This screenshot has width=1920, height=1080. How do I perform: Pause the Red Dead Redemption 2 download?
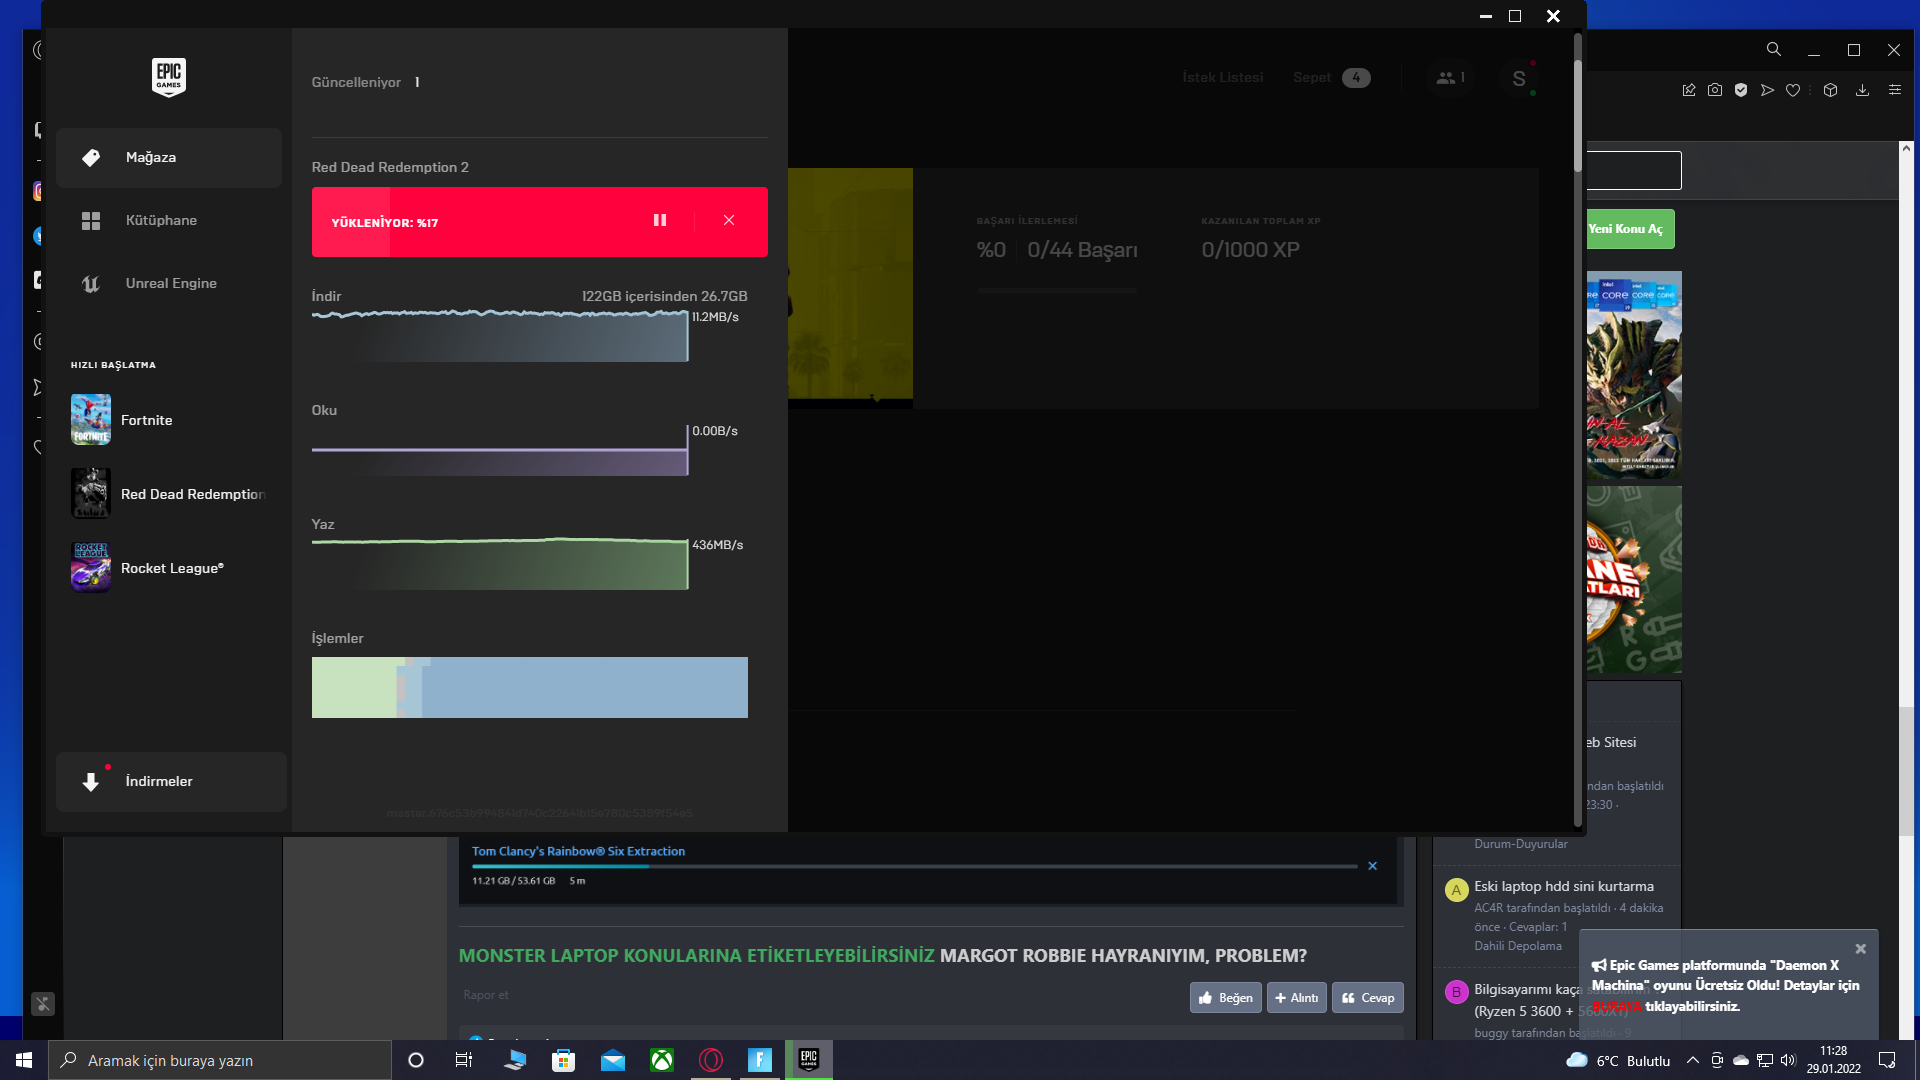point(660,221)
